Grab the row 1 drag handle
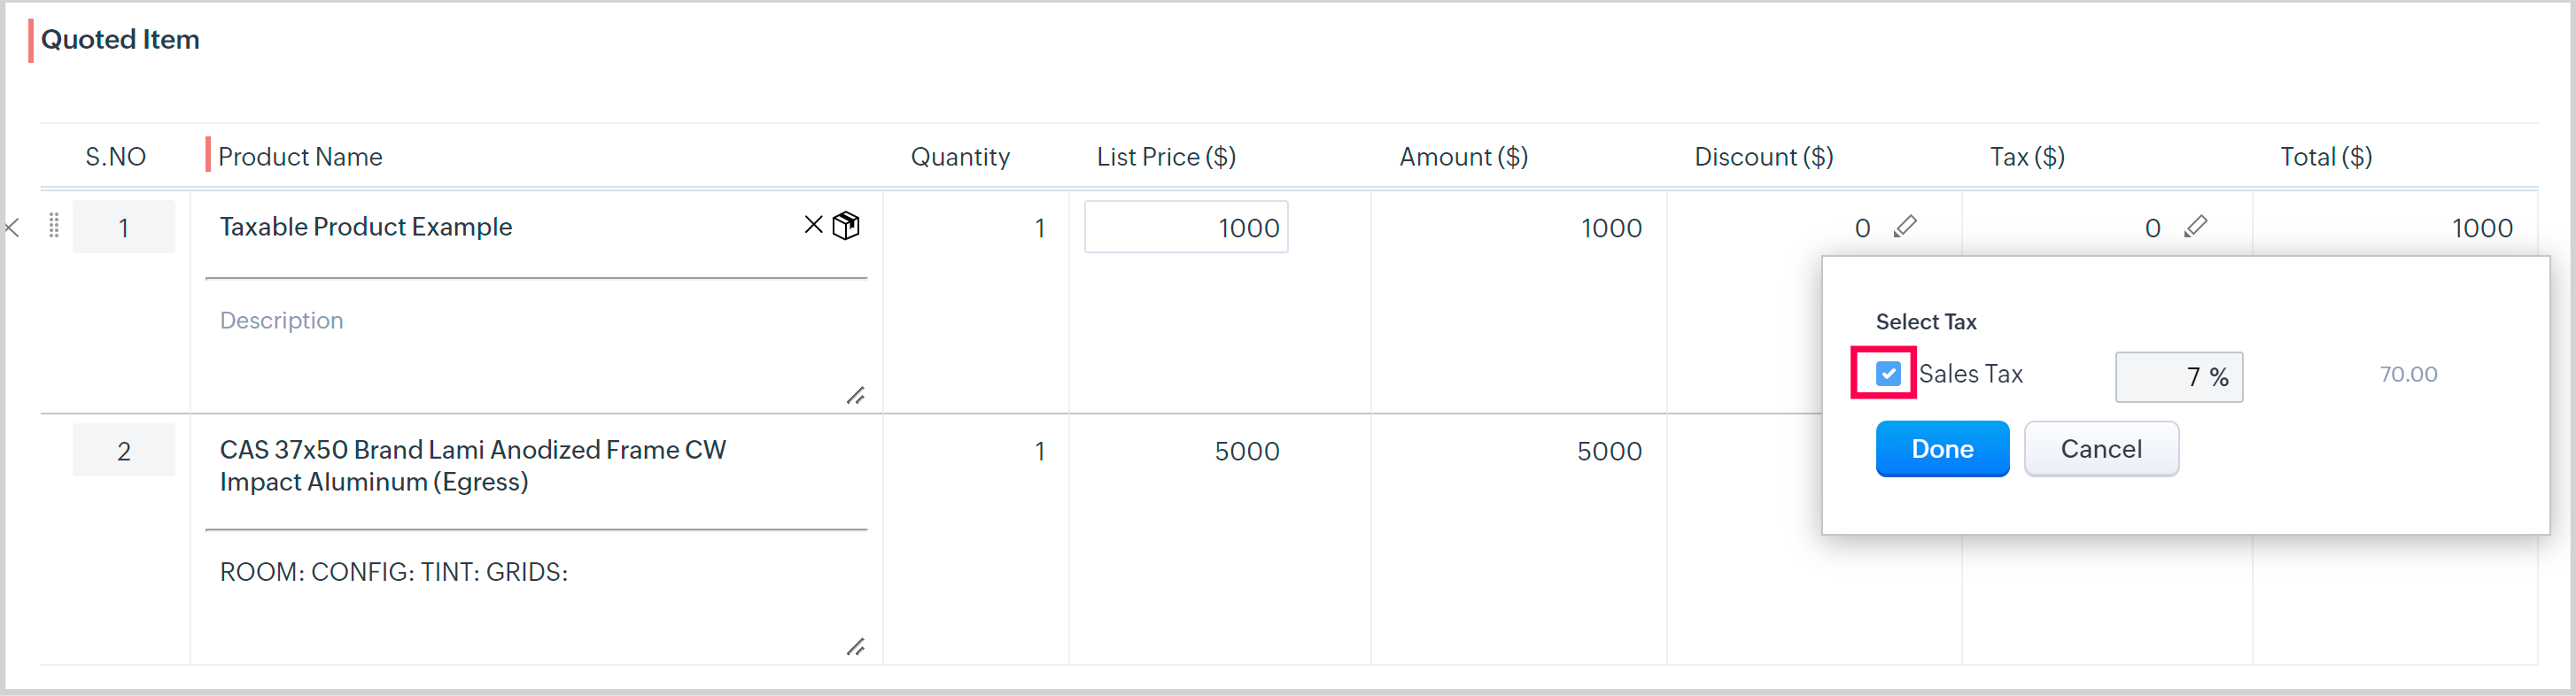The width and height of the screenshot is (2576, 696). (54, 227)
